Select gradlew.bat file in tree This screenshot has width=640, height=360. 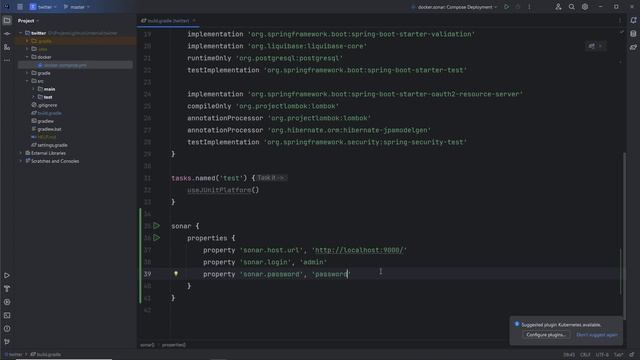coord(46,129)
